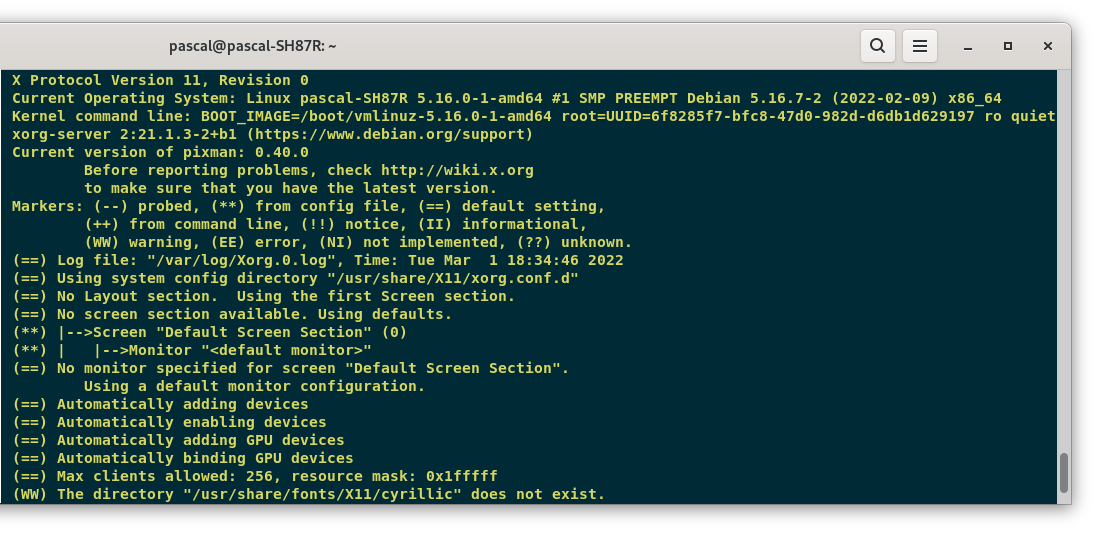1097x533 pixels.
Task: Click the "/usr/share/X11/xorg.conf.d" directory text
Action: coord(453,278)
